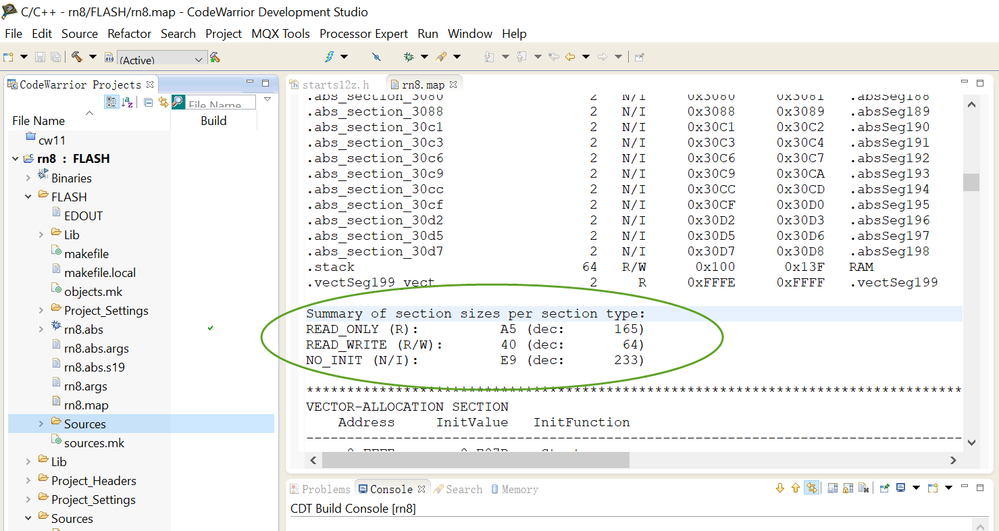Select the Project_Headers folder
The width and height of the screenshot is (999, 531).
click(94, 481)
